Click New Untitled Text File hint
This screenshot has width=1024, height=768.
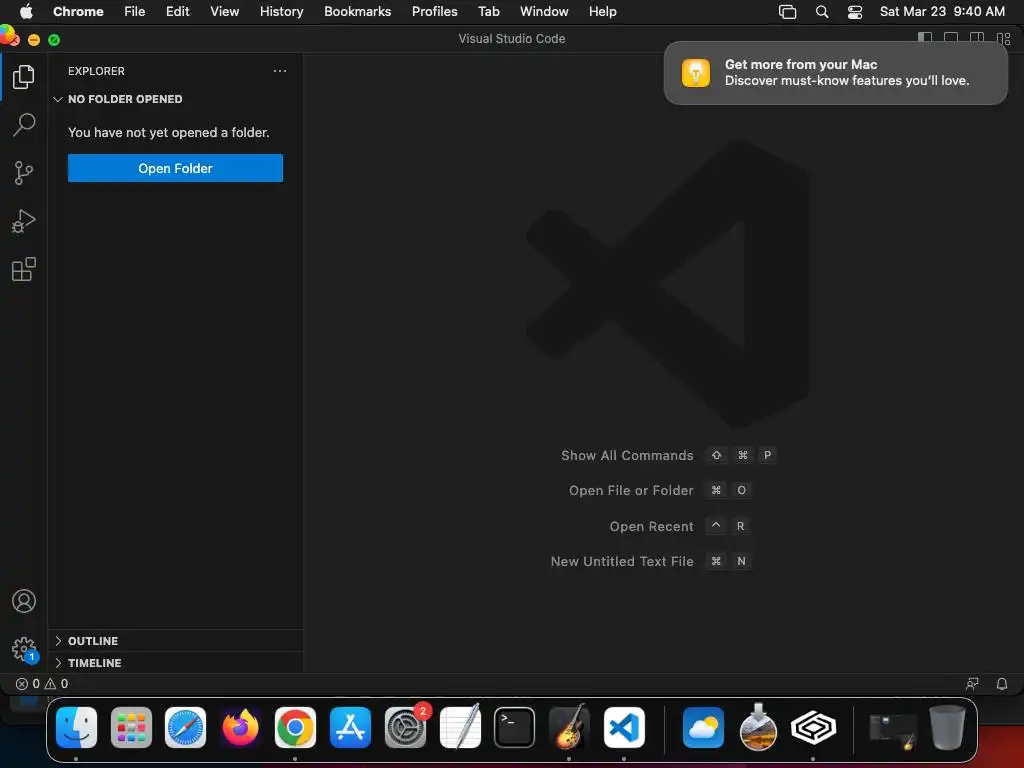(650, 562)
